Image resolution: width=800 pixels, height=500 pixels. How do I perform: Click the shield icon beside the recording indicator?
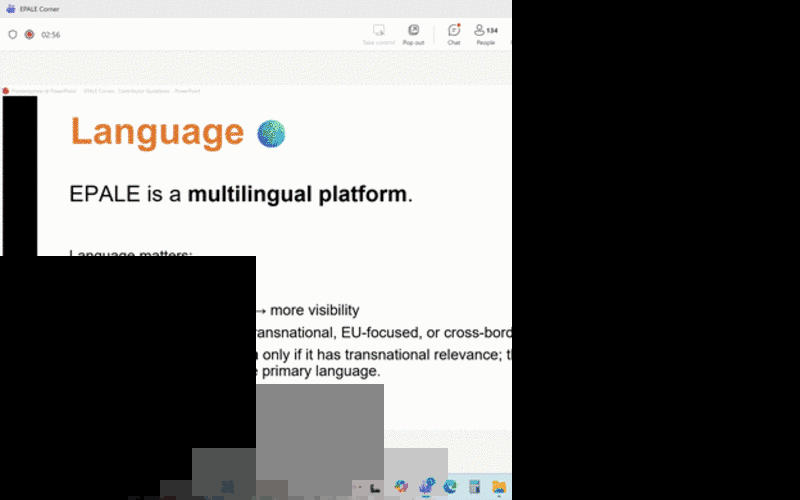point(12,34)
